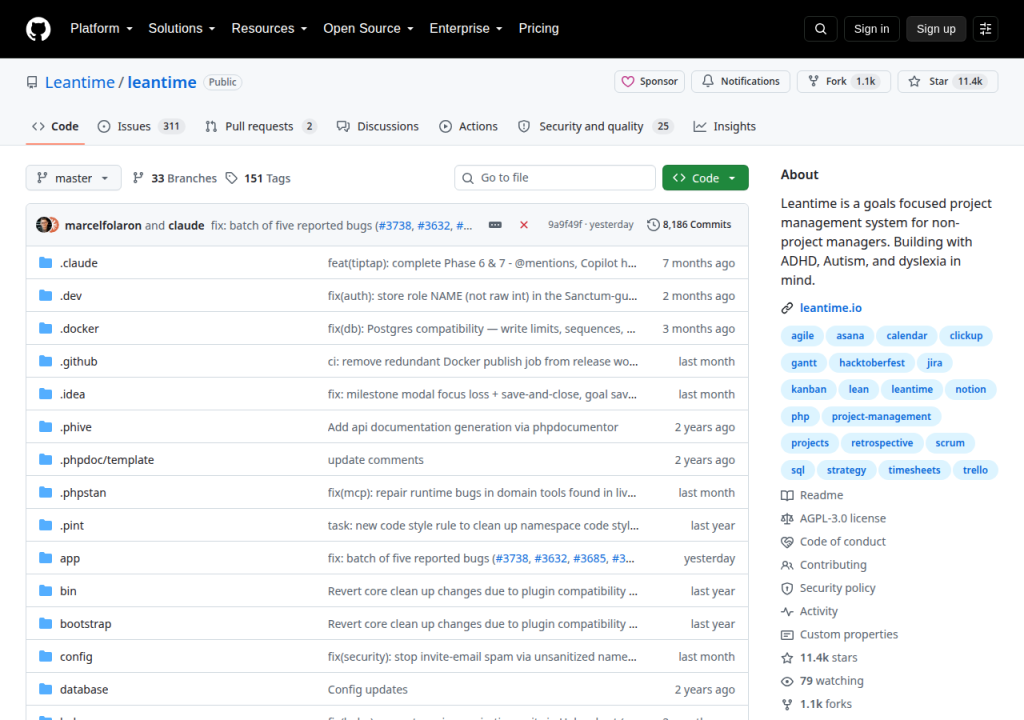This screenshot has height=720, width=1024.
Task: Switch to the Issues tab
Action: [141, 126]
